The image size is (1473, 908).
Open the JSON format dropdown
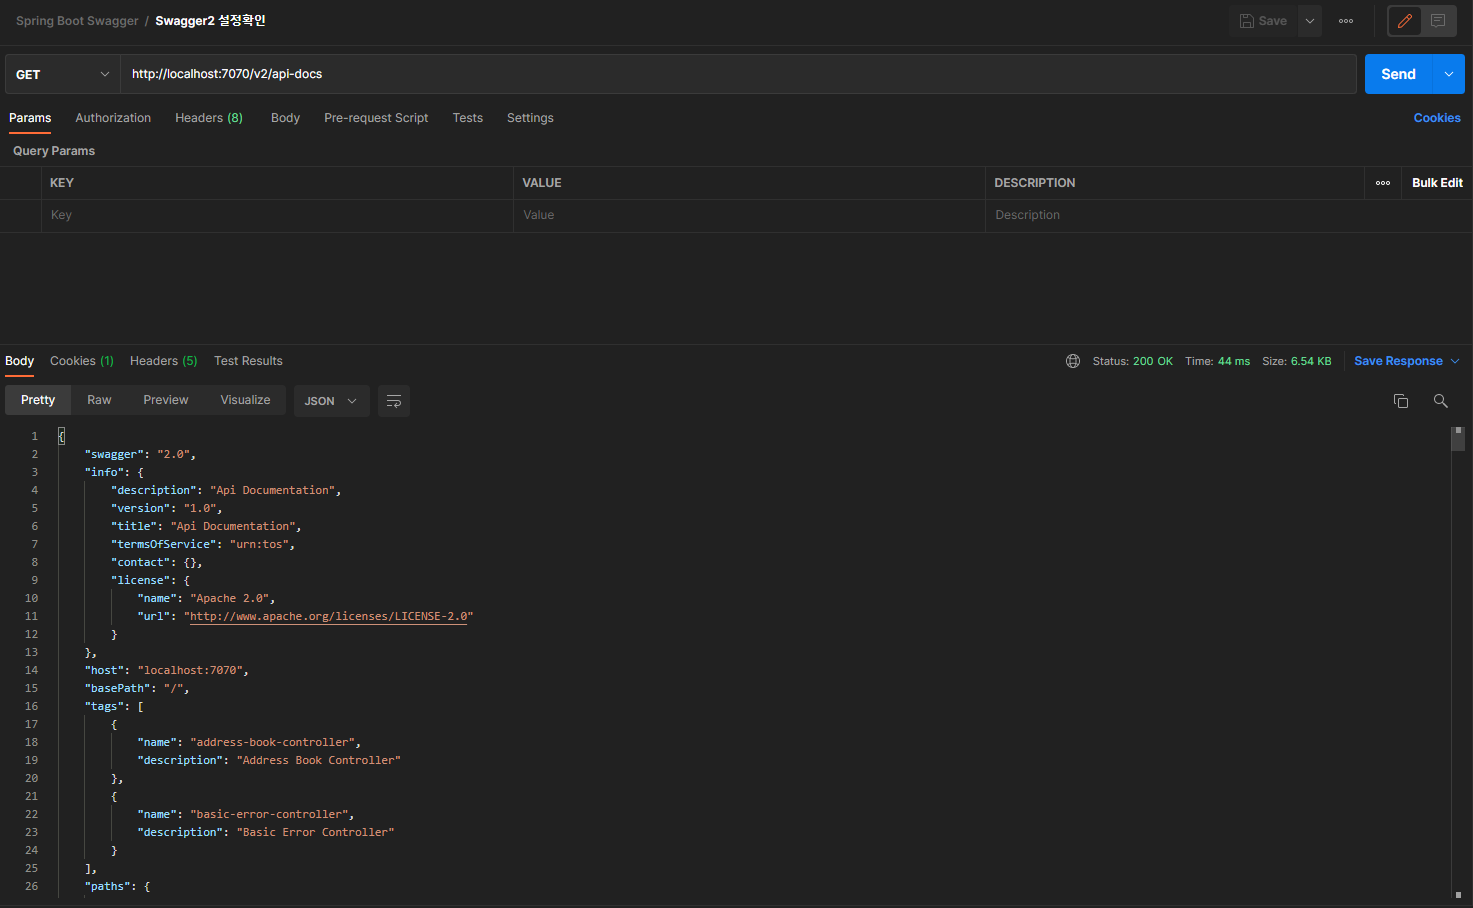331,401
